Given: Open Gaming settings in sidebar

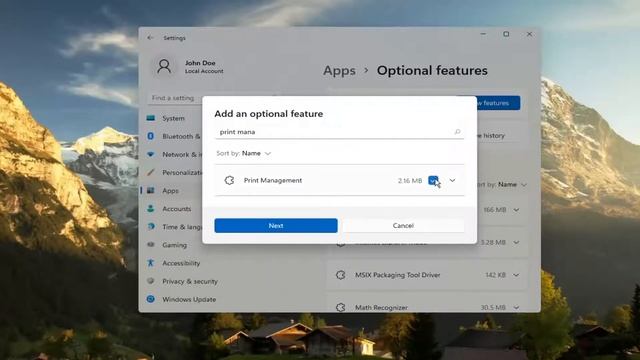Looking at the screenshot, I should coord(175,245).
